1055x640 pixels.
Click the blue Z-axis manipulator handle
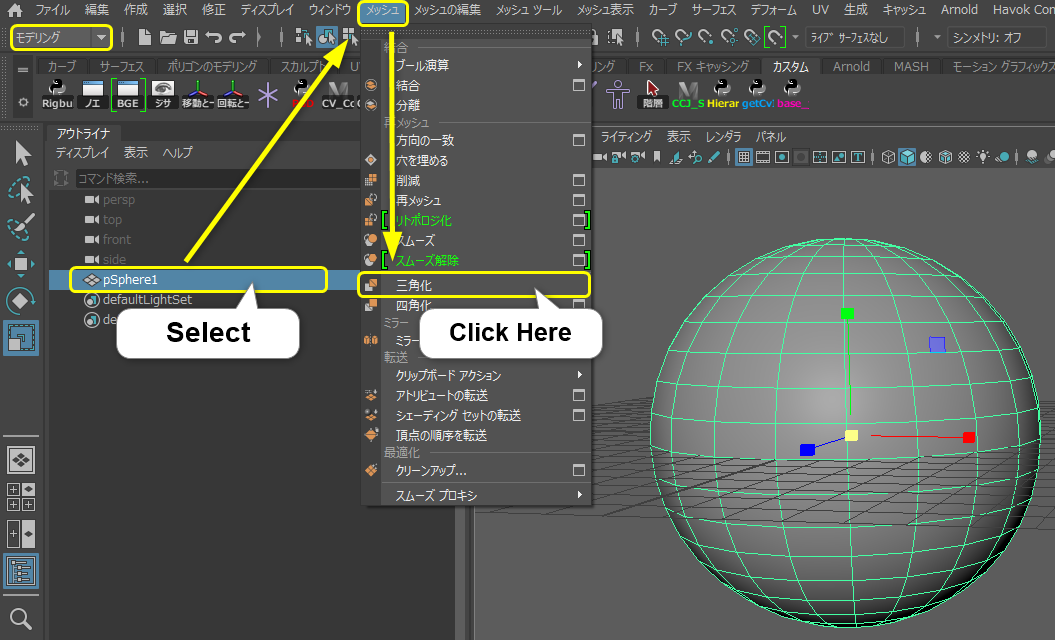click(x=807, y=450)
